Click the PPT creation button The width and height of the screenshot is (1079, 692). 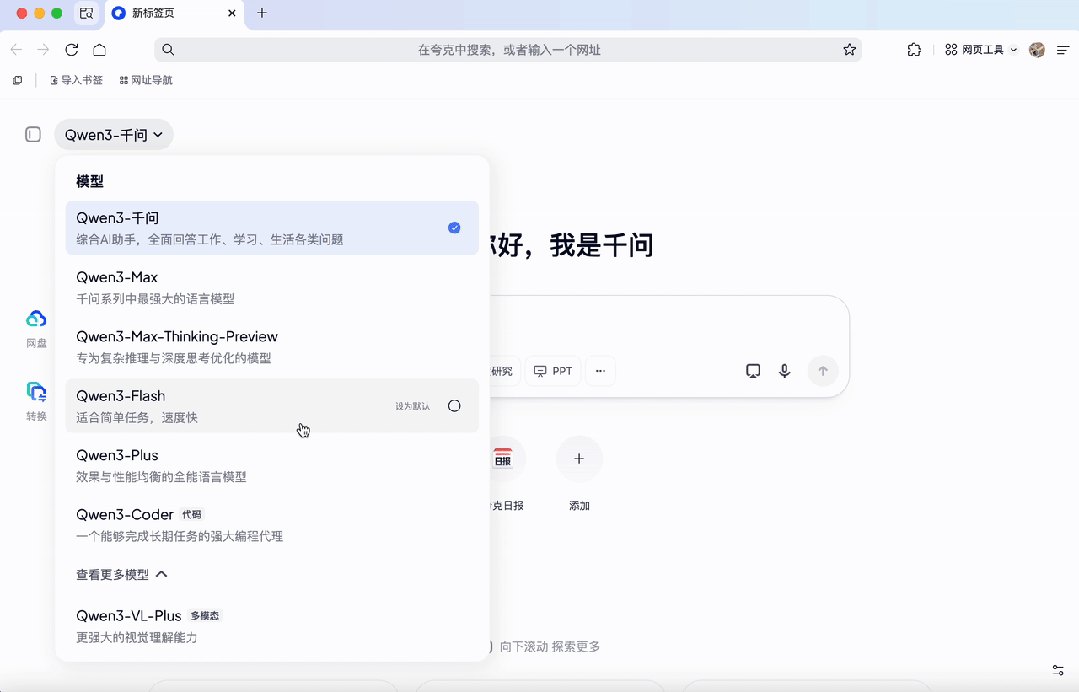tap(553, 370)
